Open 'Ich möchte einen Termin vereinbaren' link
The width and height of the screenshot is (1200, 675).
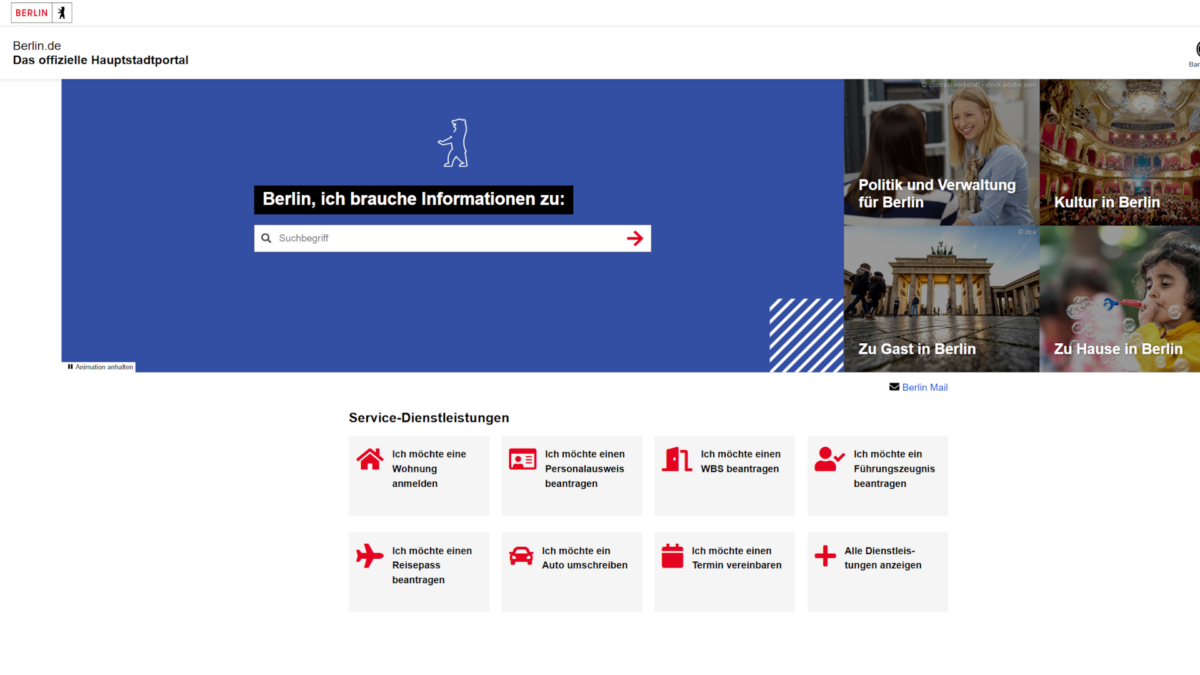[725, 572]
